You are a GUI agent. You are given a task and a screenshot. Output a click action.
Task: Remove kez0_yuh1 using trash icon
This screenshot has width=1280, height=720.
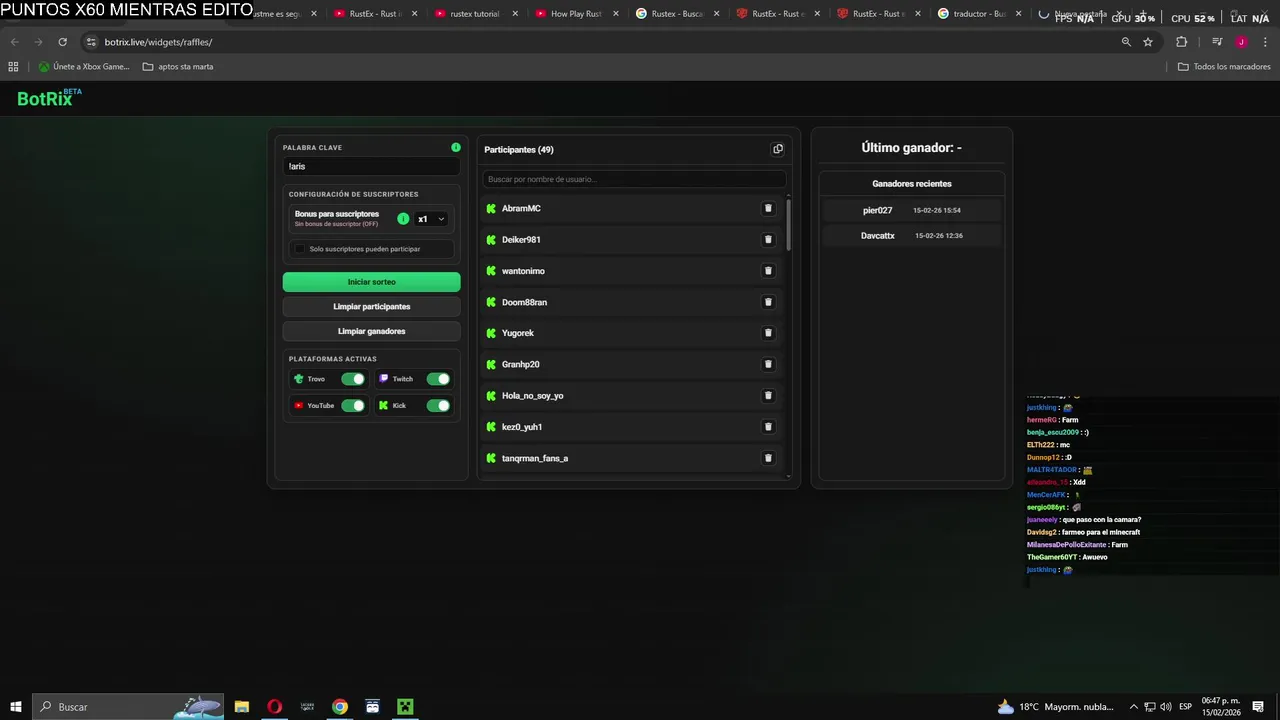point(768,426)
